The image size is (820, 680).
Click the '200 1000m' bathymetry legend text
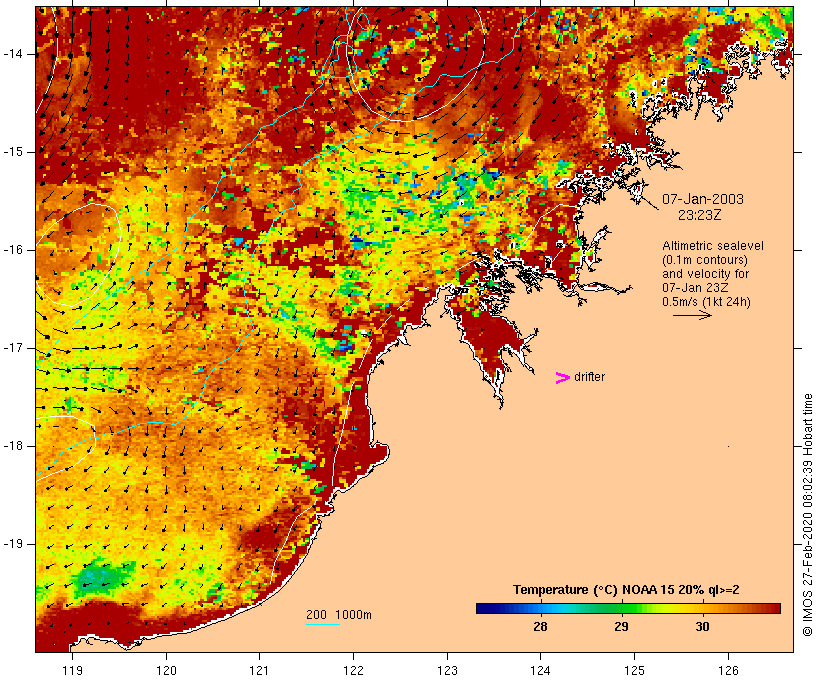pyautogui.click(x=339, y=615)
